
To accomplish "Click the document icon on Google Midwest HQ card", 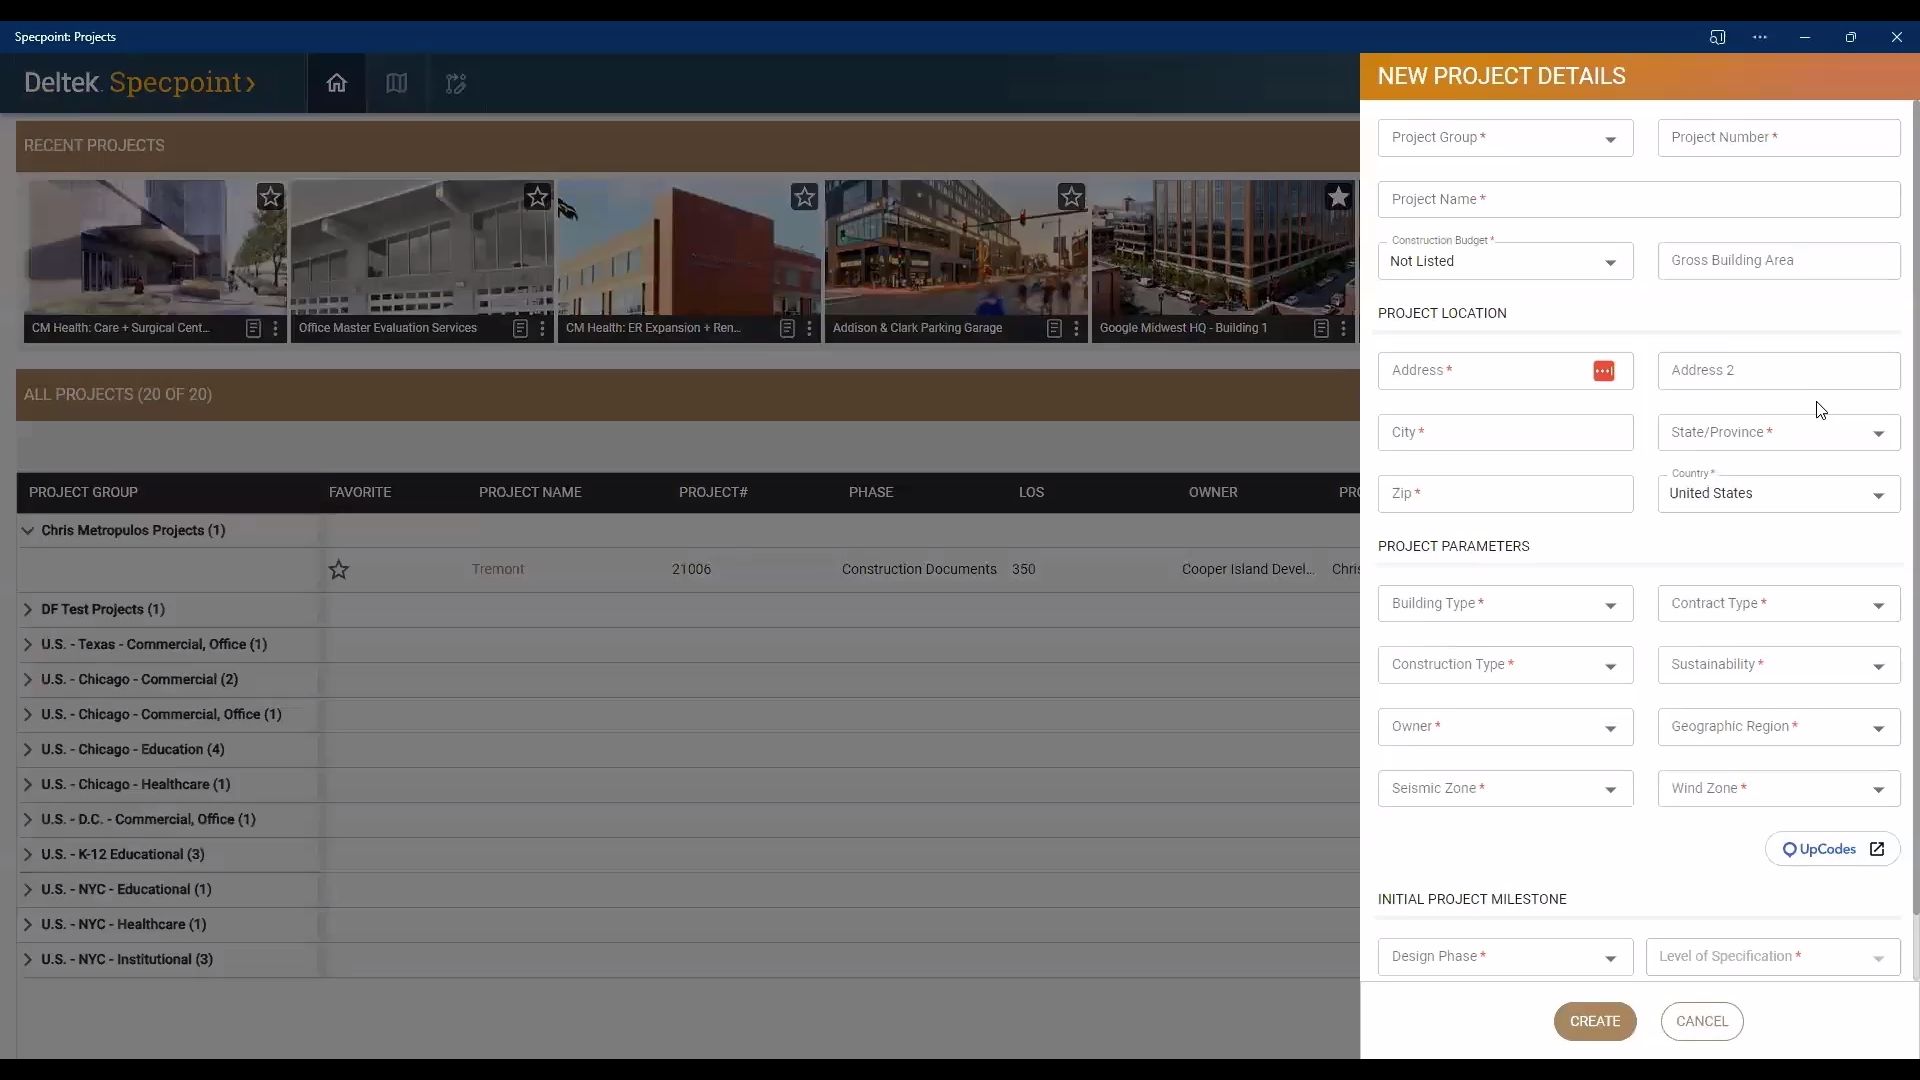I will click(1321, 328).
